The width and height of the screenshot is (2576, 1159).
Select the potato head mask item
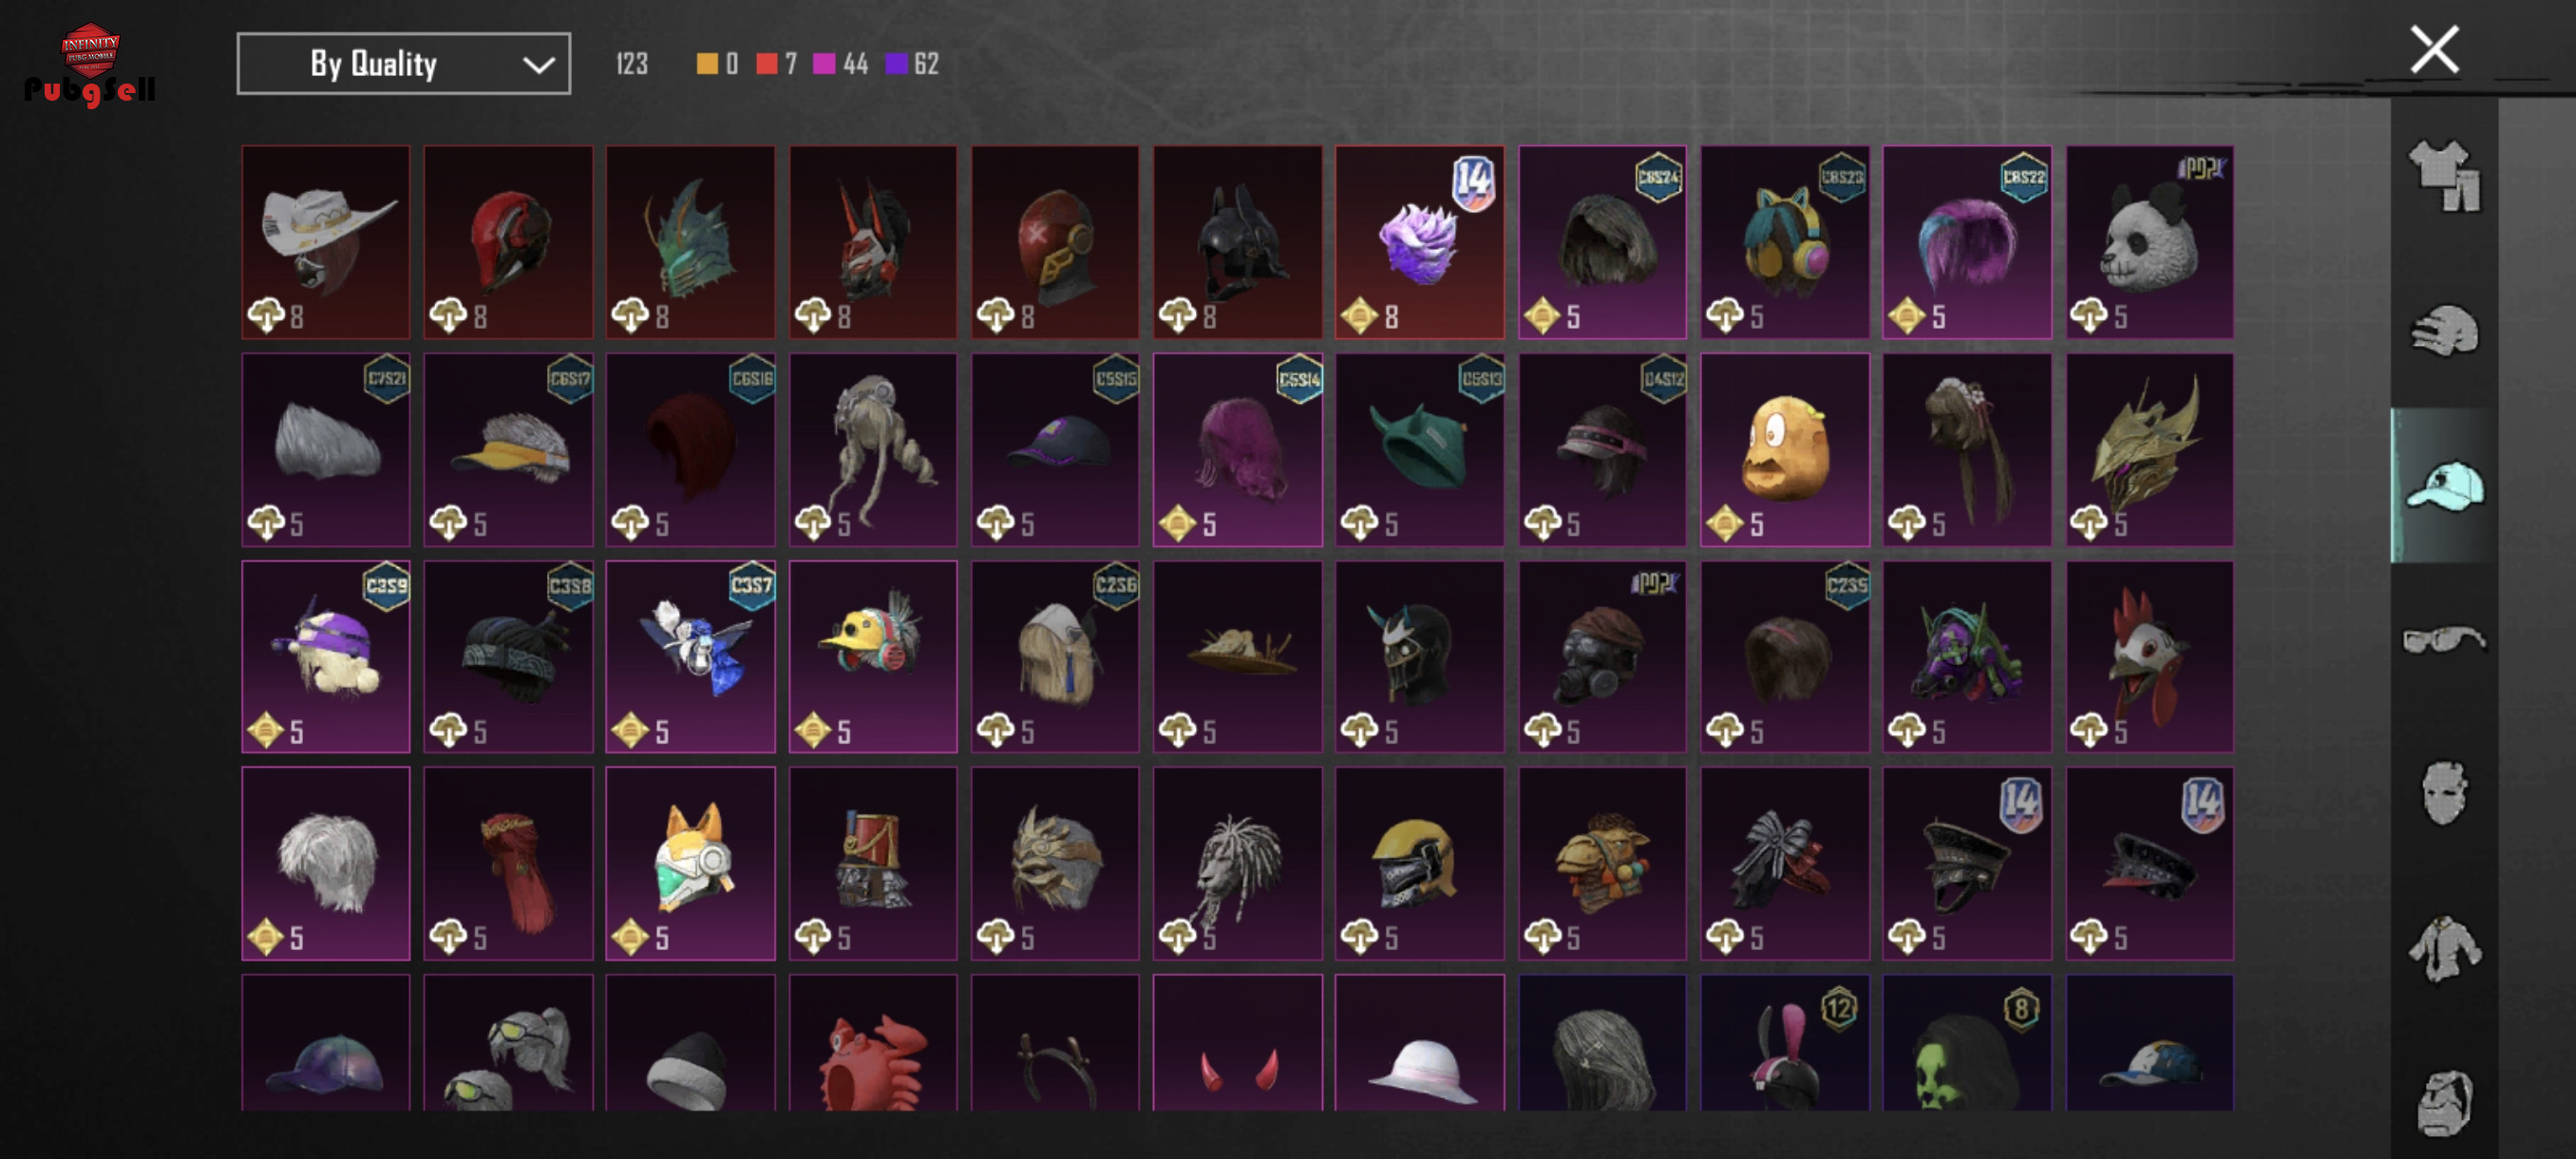tap(1785, 449)
